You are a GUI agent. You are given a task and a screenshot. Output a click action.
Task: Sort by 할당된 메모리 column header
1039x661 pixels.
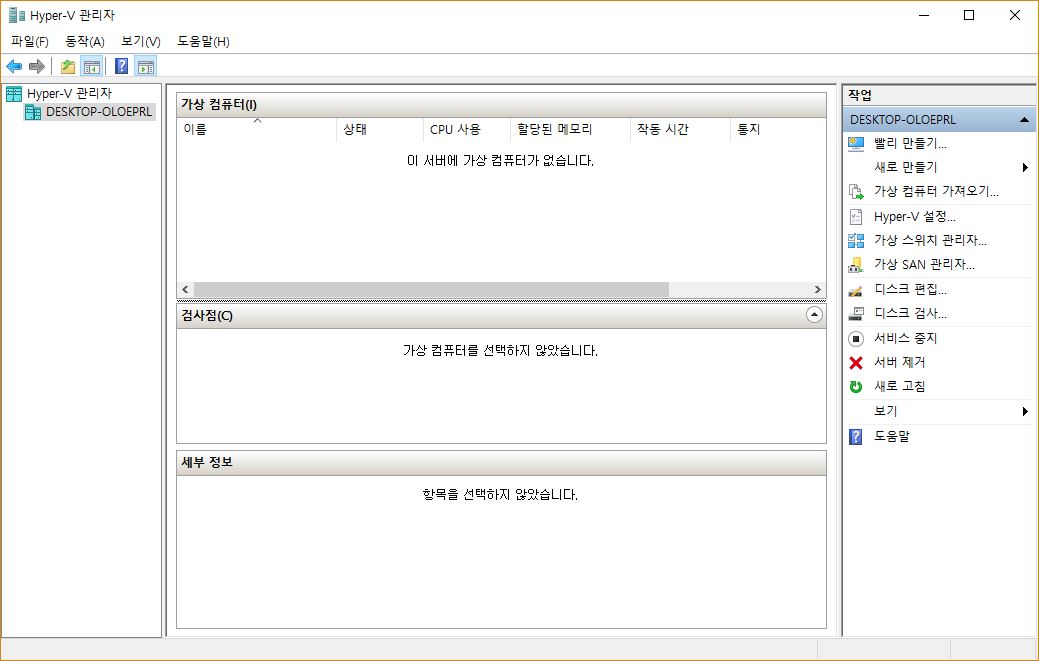tap(570, 130)
